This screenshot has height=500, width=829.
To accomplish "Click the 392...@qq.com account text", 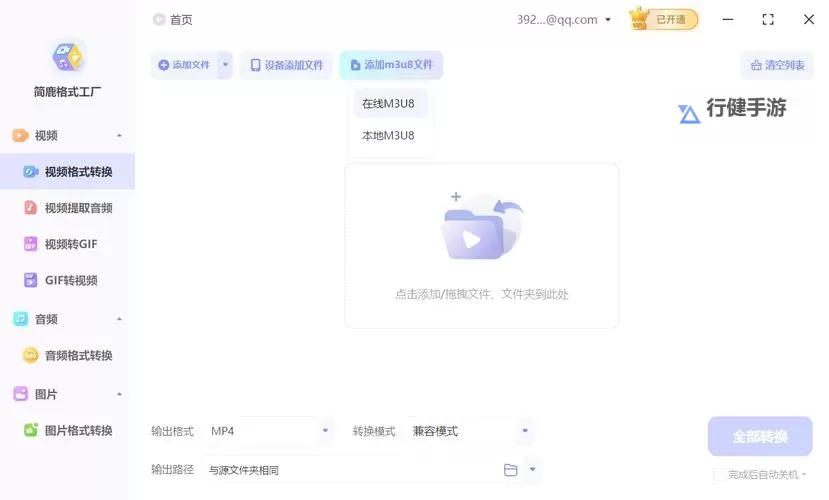I will click(557, 20).
